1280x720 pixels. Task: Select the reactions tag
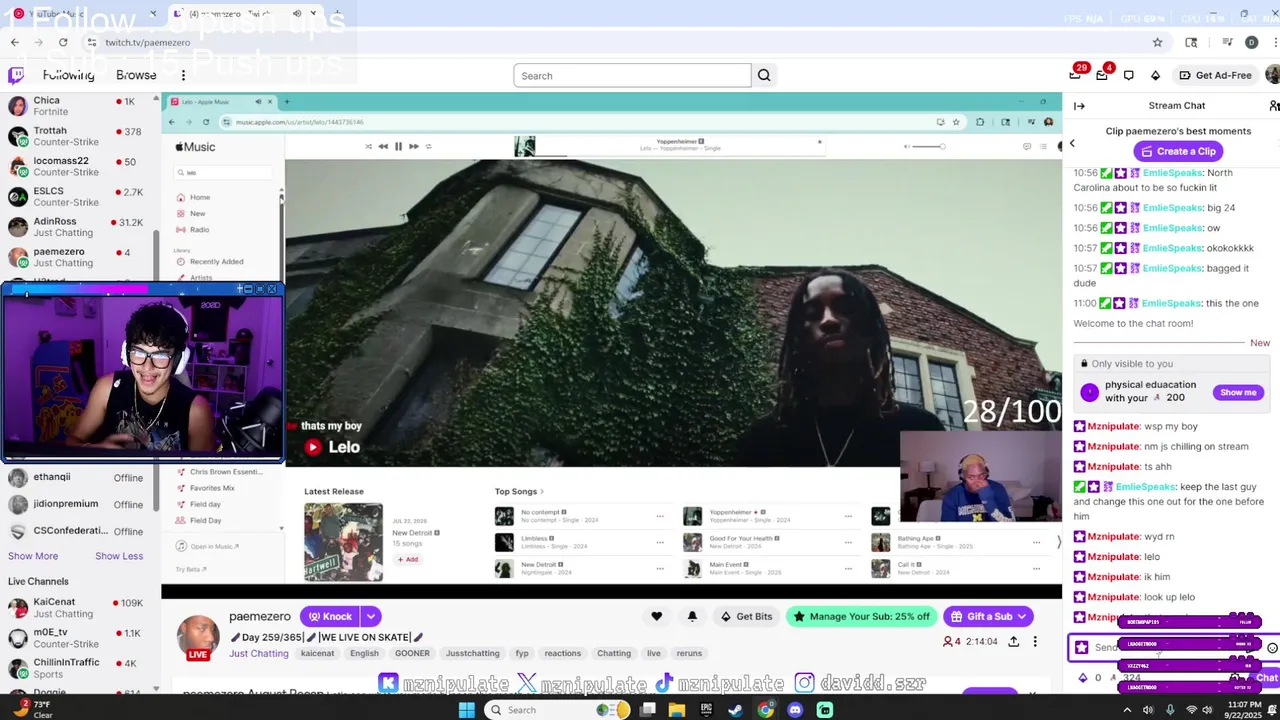[562, 653]
